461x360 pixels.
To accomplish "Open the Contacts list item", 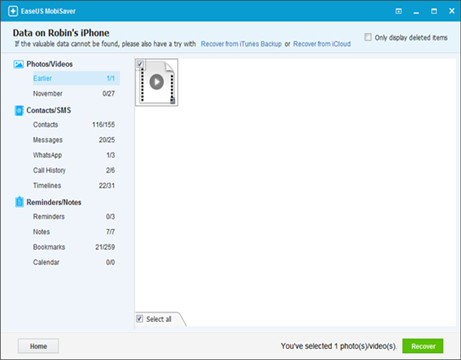I will pyautogui.click(x=74, y=125).
